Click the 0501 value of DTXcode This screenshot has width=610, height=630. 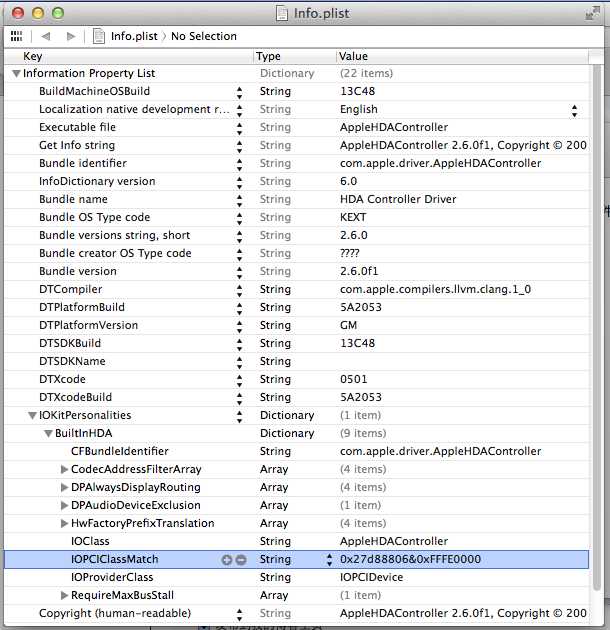pos(353,379)
